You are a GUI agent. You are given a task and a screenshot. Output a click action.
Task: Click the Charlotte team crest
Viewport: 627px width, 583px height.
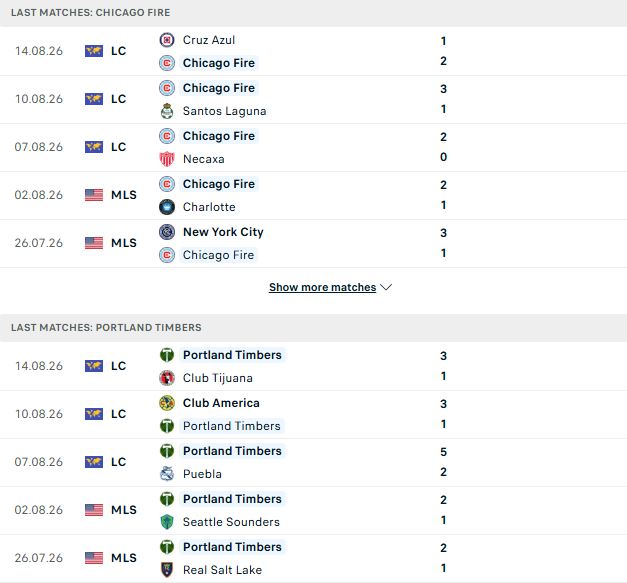coord(167,207)
